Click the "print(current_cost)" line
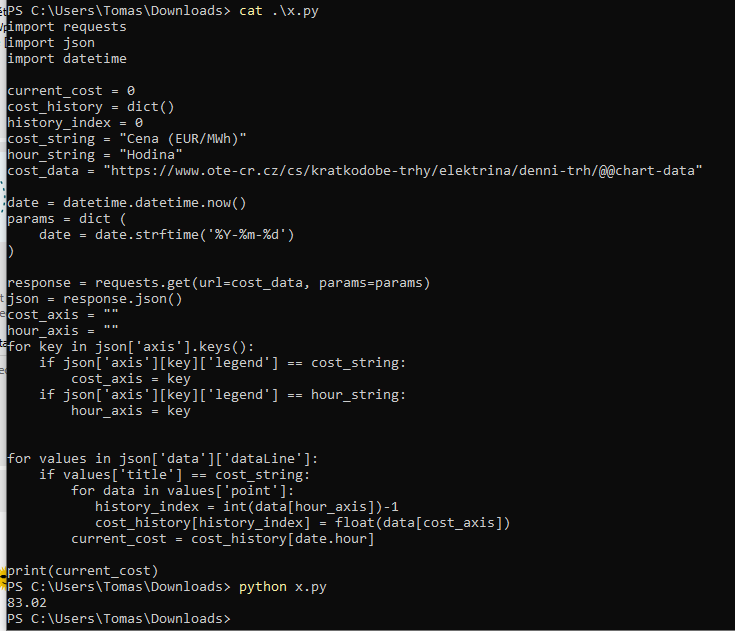735x631 pixels. (83, 571)
